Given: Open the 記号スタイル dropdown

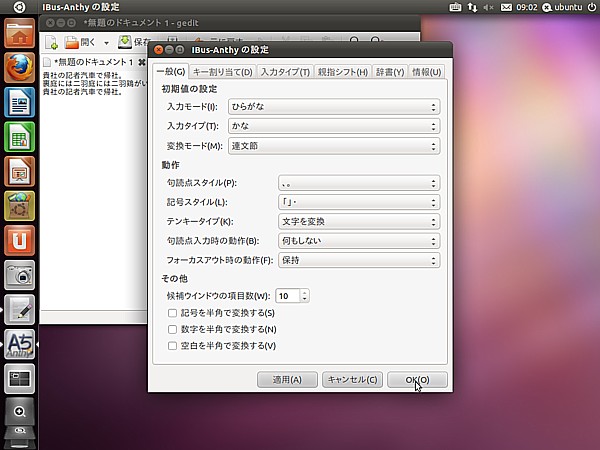Looking at the screenshot, I should point(359,202).
